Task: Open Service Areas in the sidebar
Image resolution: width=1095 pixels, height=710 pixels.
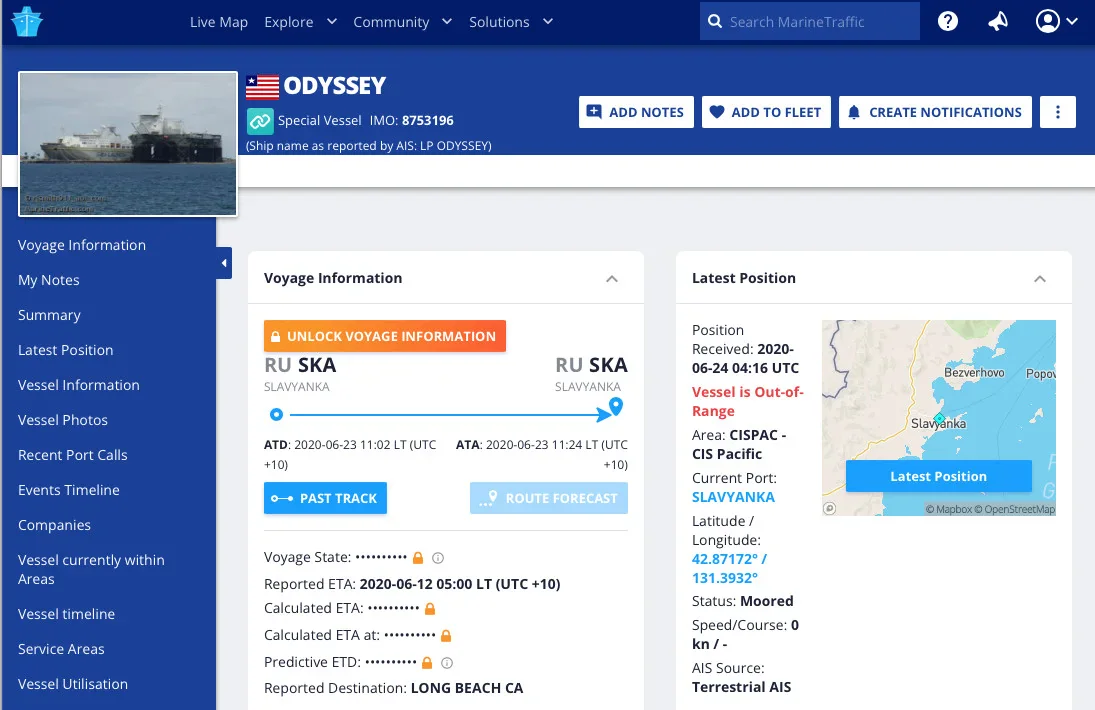Action: click(x=61, y=649)
